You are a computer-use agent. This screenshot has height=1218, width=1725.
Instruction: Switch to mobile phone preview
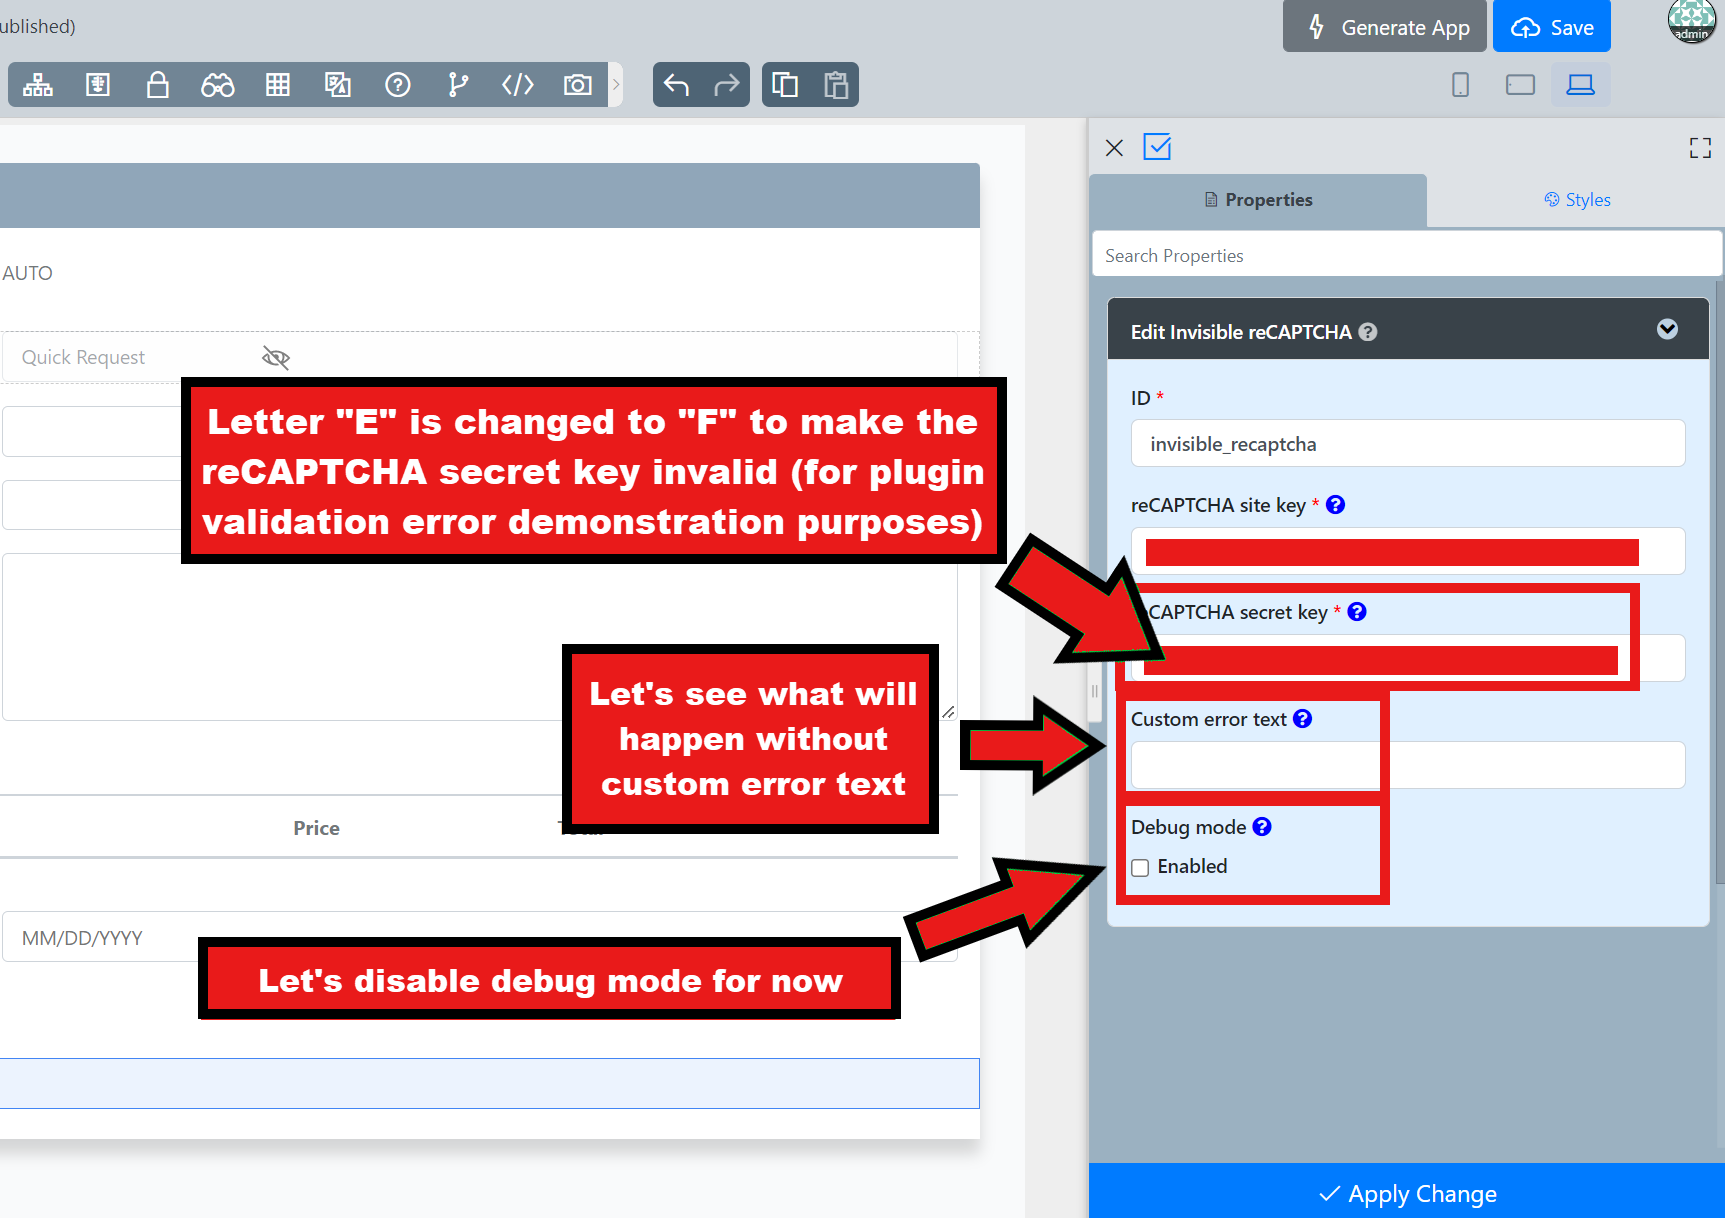(1461, 85)
